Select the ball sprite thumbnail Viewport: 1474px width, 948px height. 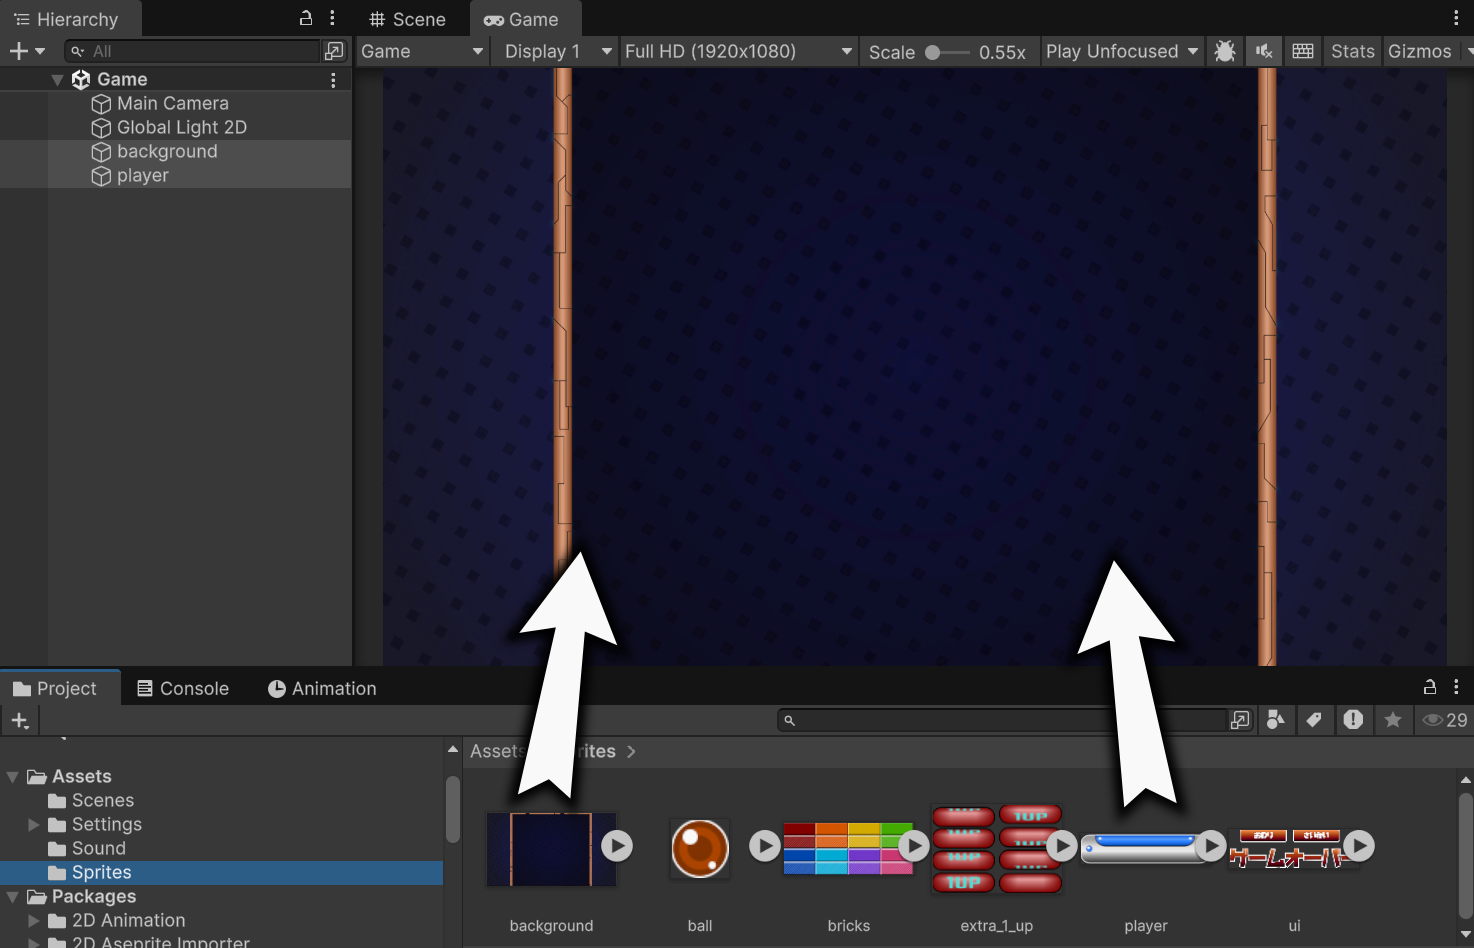coord(700,848)
